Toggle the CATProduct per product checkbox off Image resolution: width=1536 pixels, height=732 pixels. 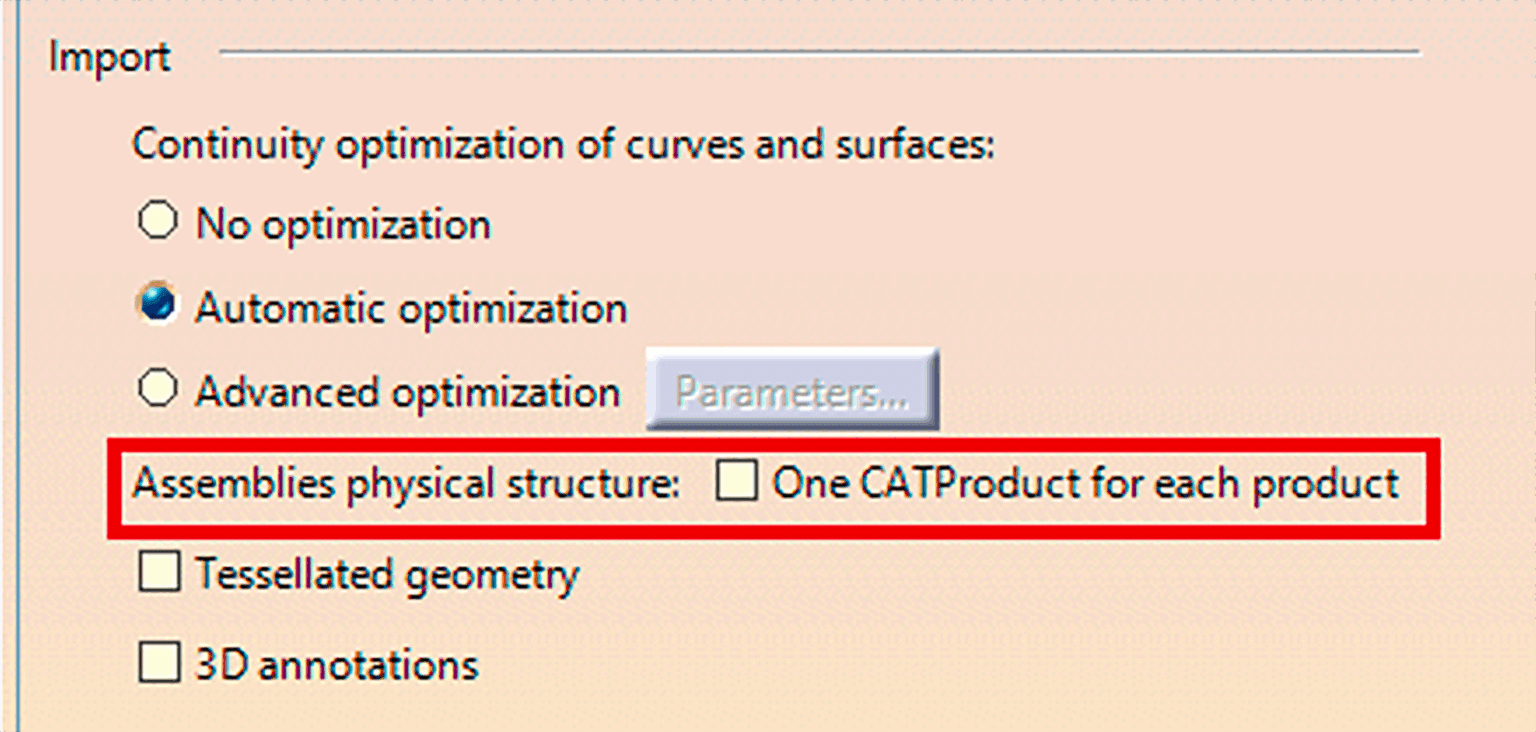coord(737,483)
